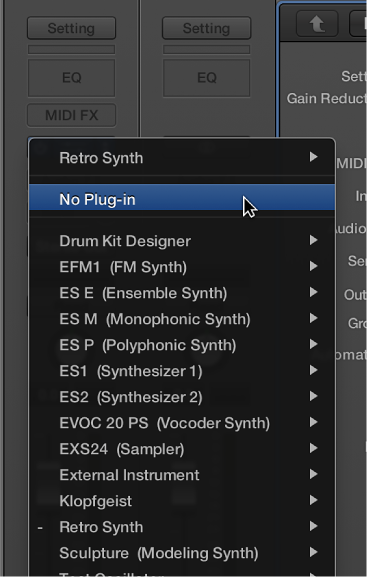Click the MIDI FX slot

point(72,115)
